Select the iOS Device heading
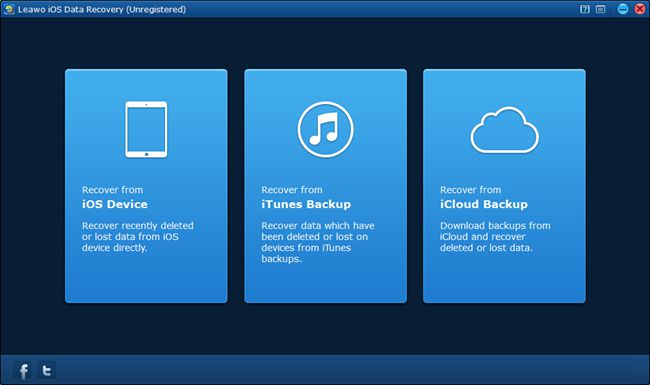This screenshot has width=650, height=385. 115,204
